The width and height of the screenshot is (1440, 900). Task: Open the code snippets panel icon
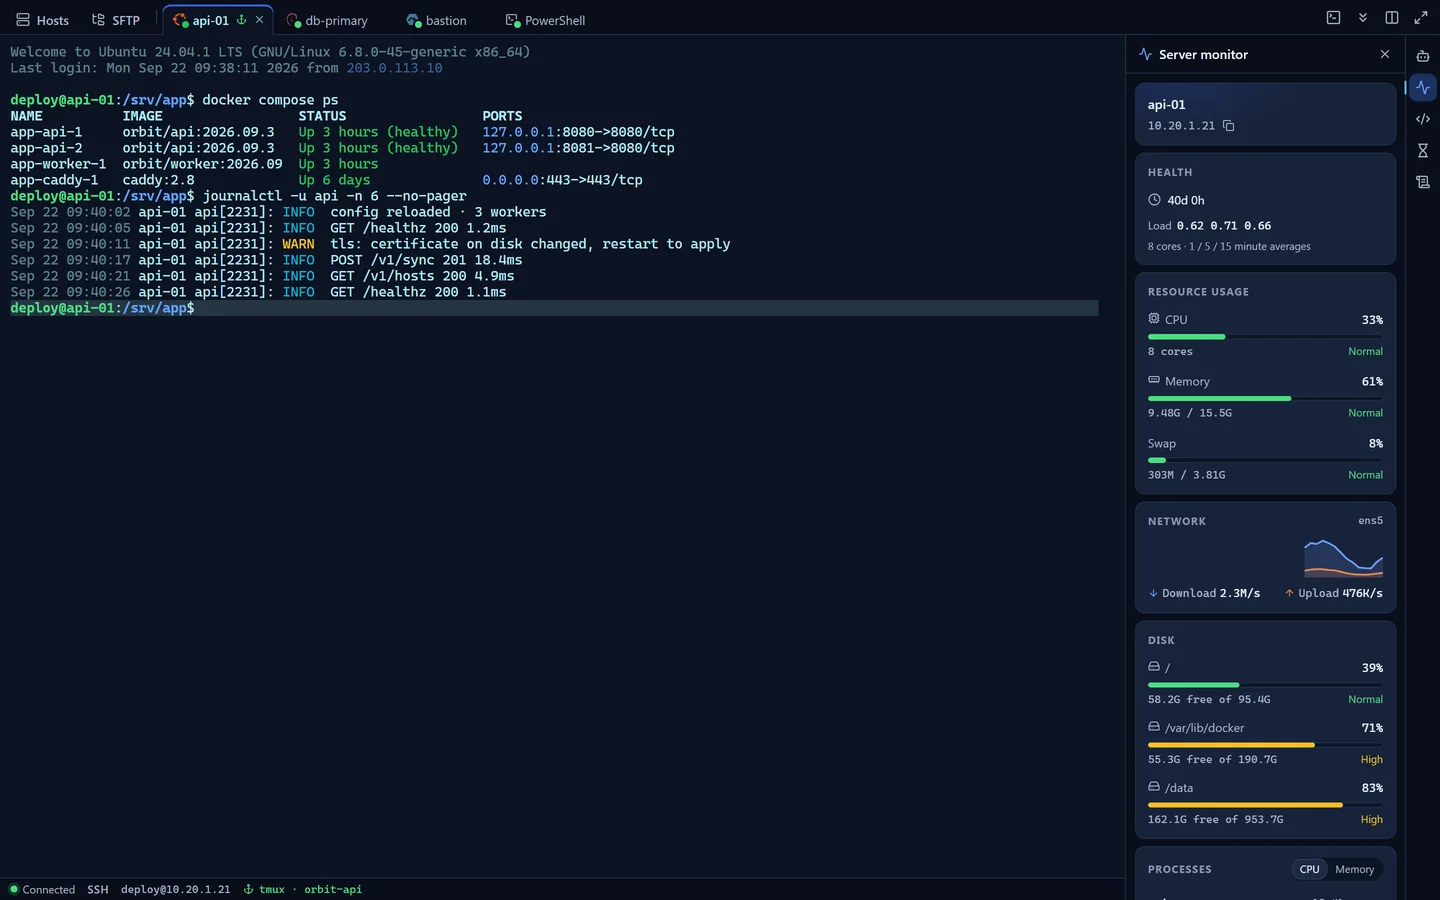pos(1422,119)
